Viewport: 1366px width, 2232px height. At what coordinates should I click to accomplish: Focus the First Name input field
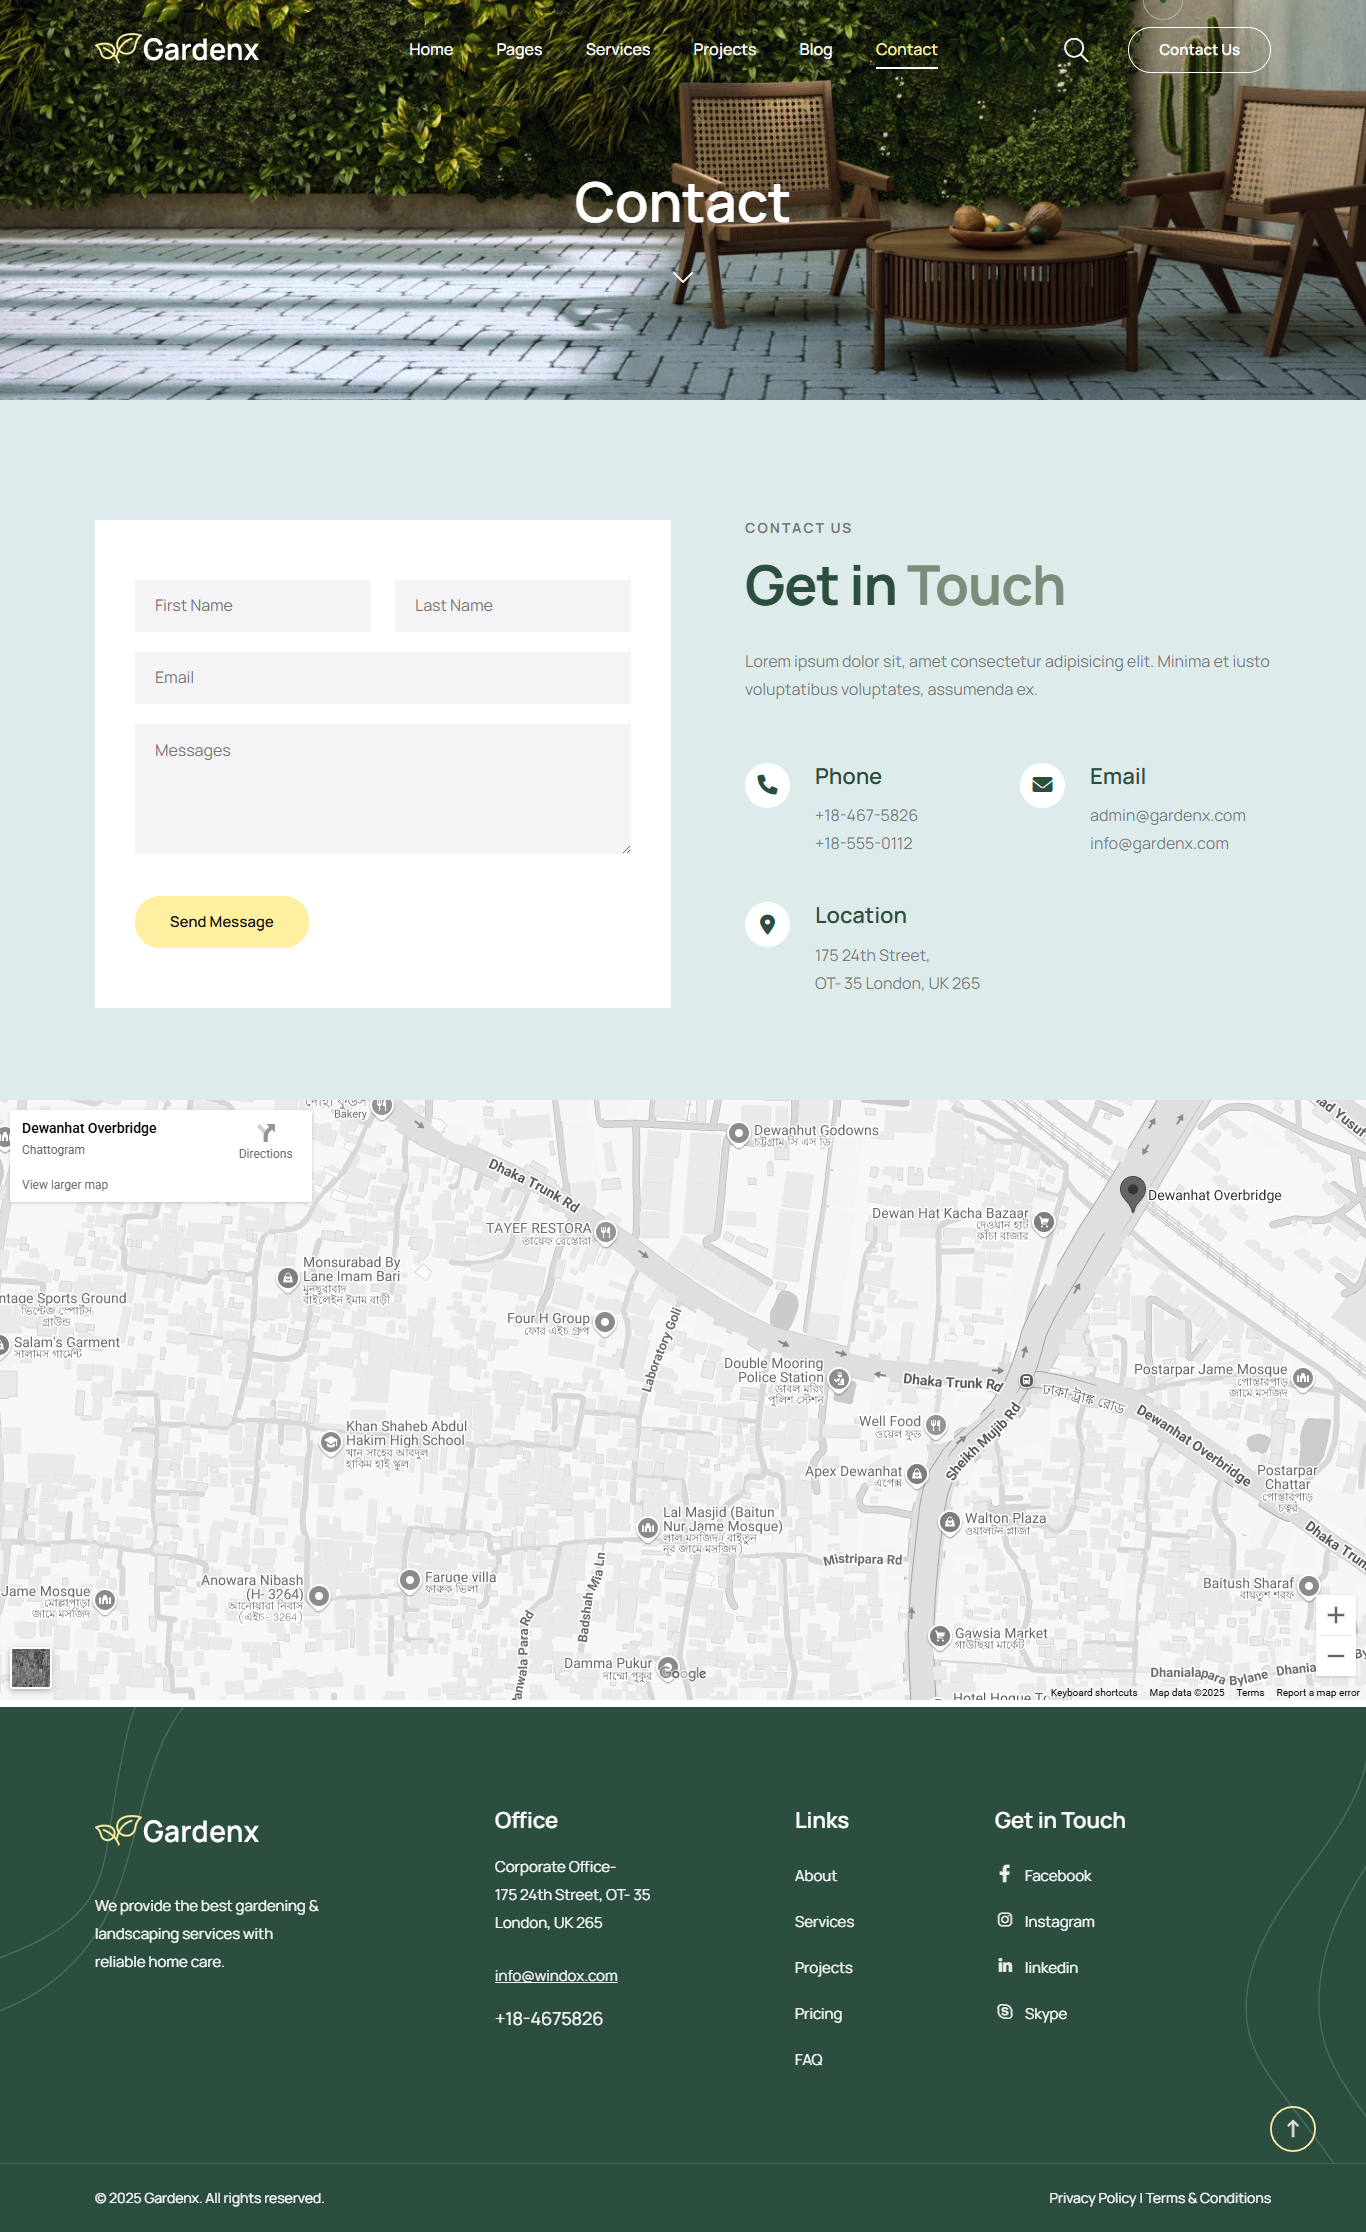point(252,606)
